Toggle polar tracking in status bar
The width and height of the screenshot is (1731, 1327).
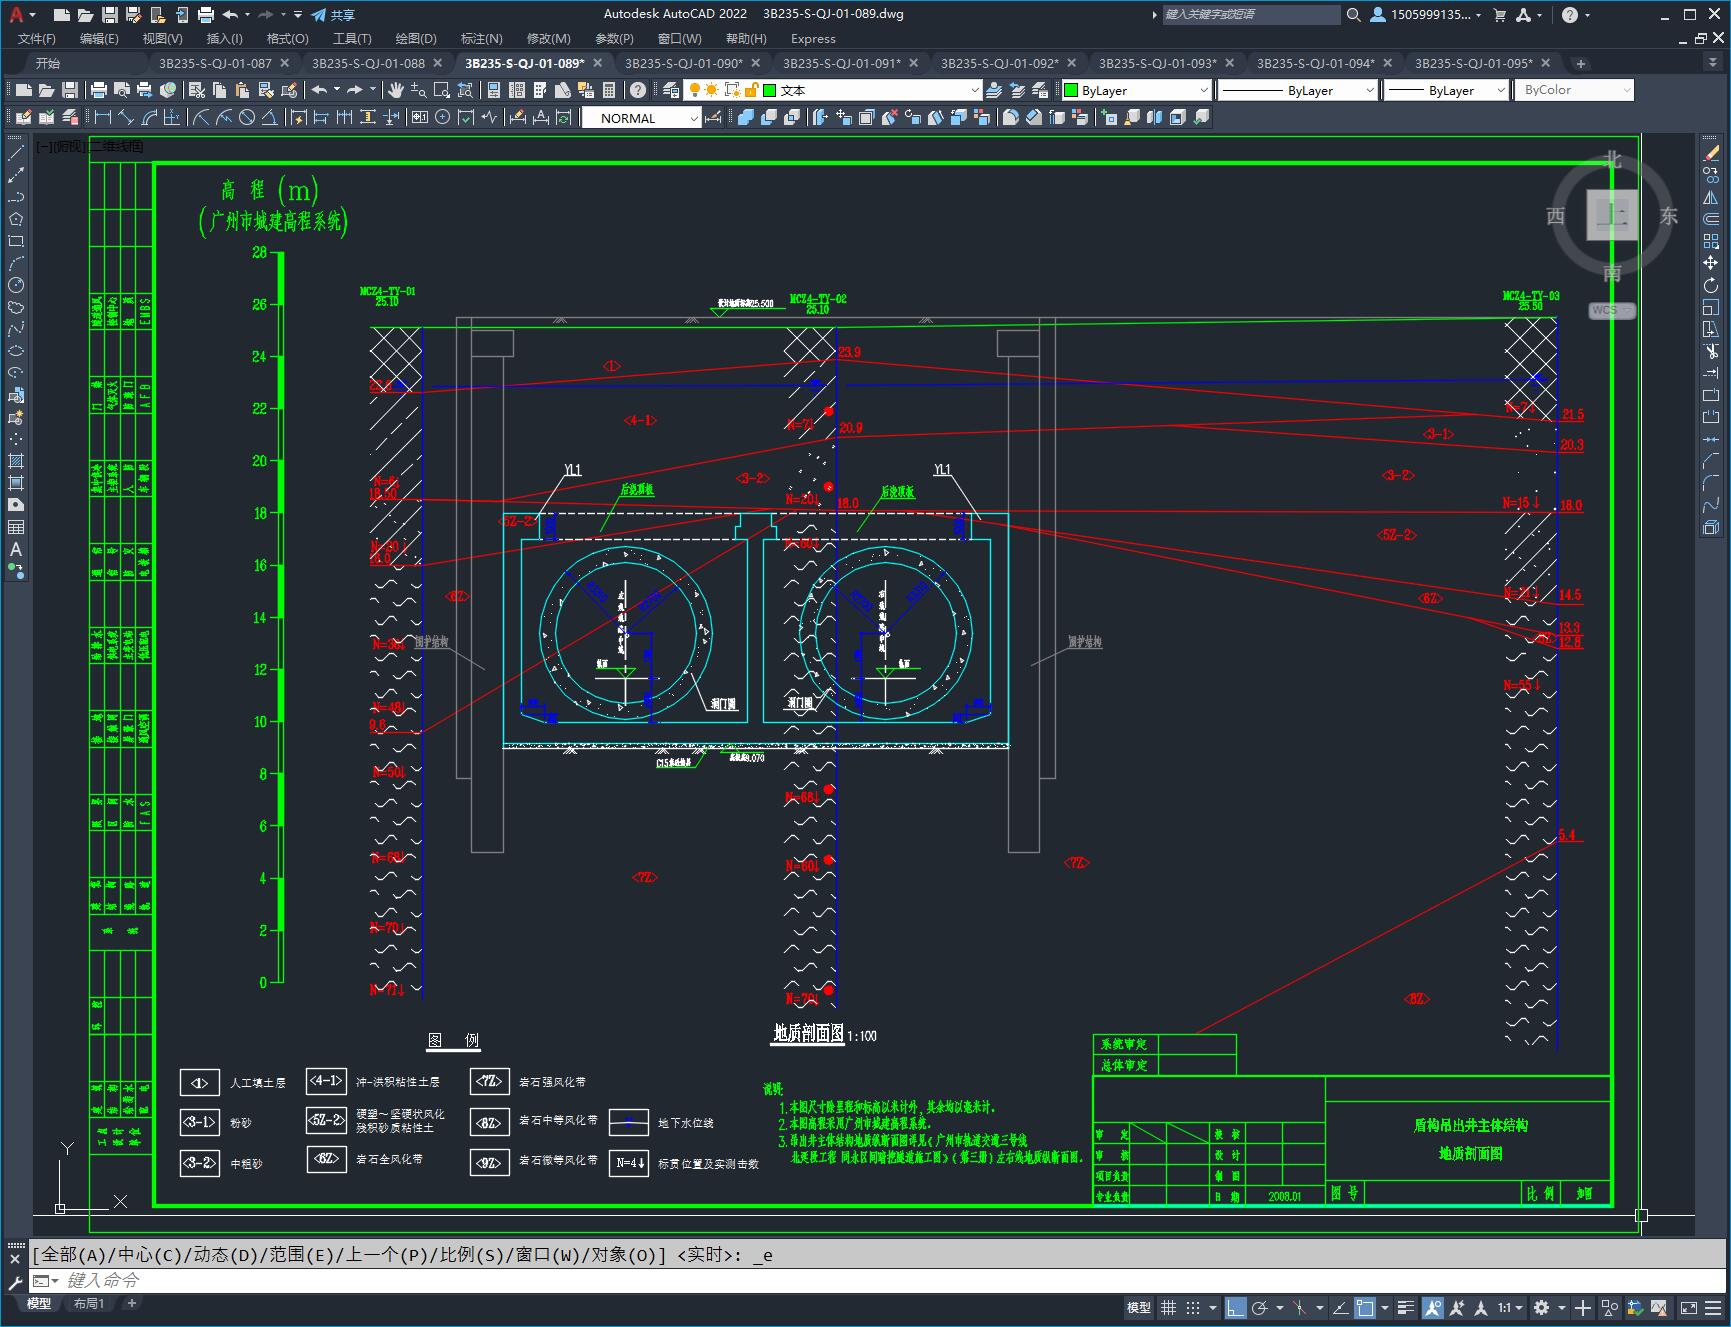coord(1260,1307)
